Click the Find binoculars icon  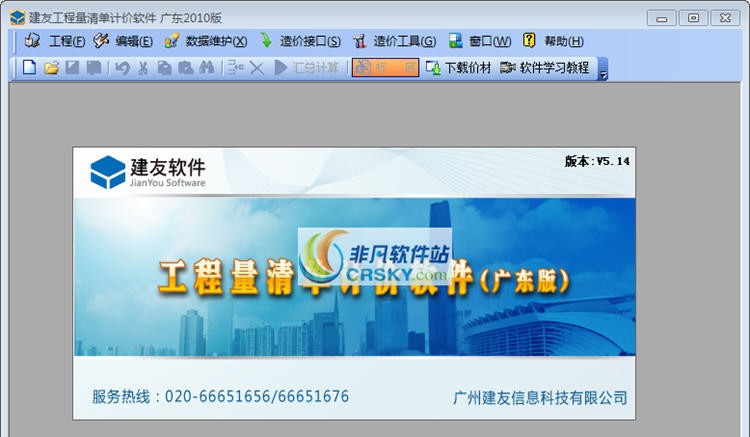pyautogui.click(x=207, y=67)
